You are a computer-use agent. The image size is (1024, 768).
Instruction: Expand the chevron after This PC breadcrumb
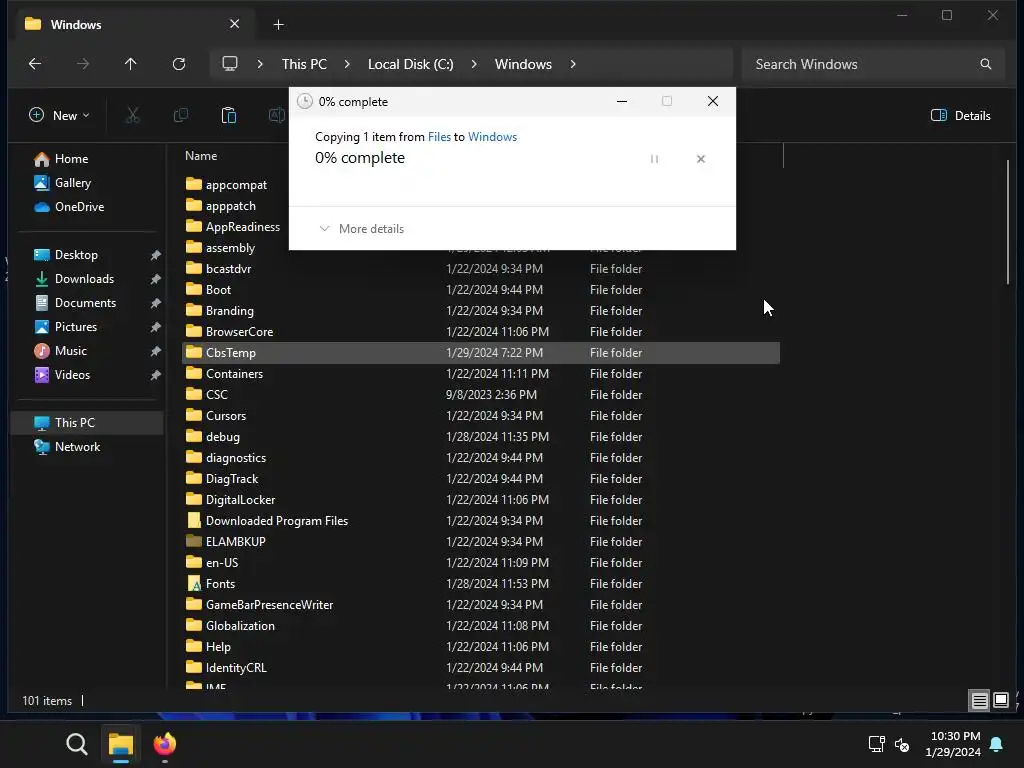click(347, 64)
